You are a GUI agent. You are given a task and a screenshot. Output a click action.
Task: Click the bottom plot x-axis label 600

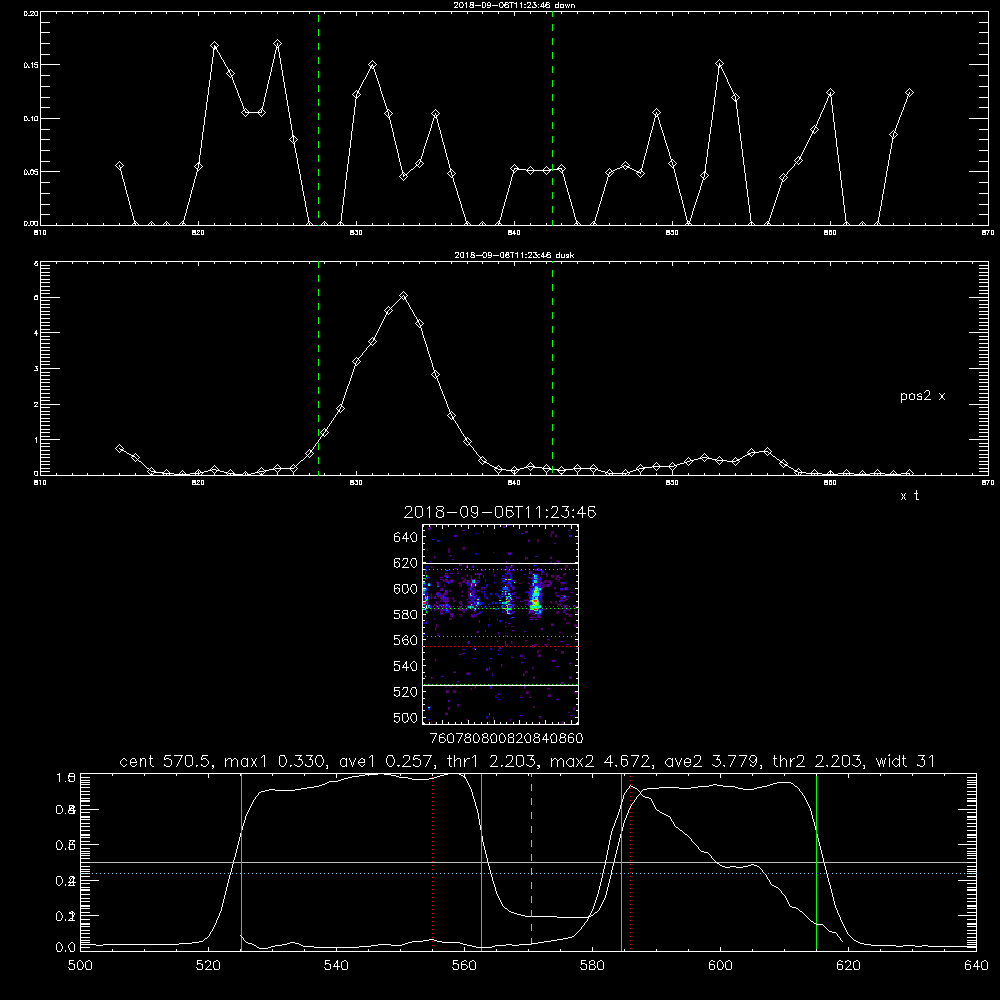720,966
